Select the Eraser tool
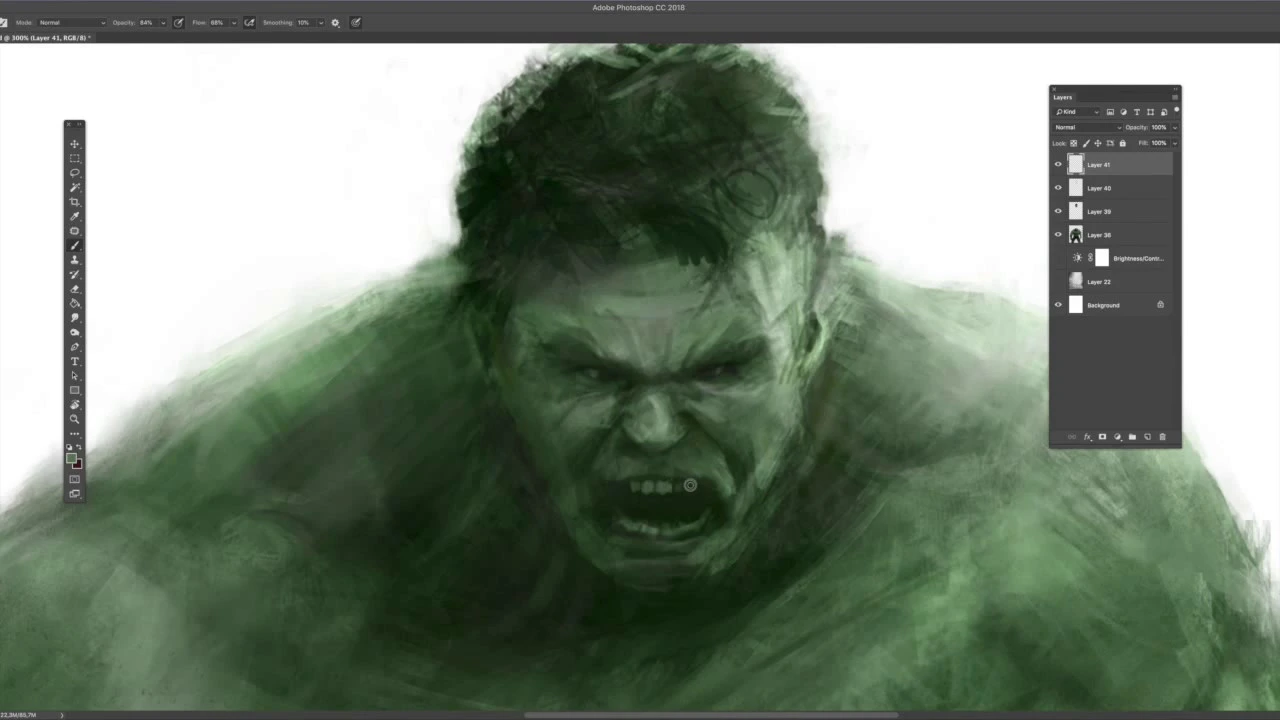Viewport: 1280px width, 720px height. pyautogui.click(x=75, y=289)
